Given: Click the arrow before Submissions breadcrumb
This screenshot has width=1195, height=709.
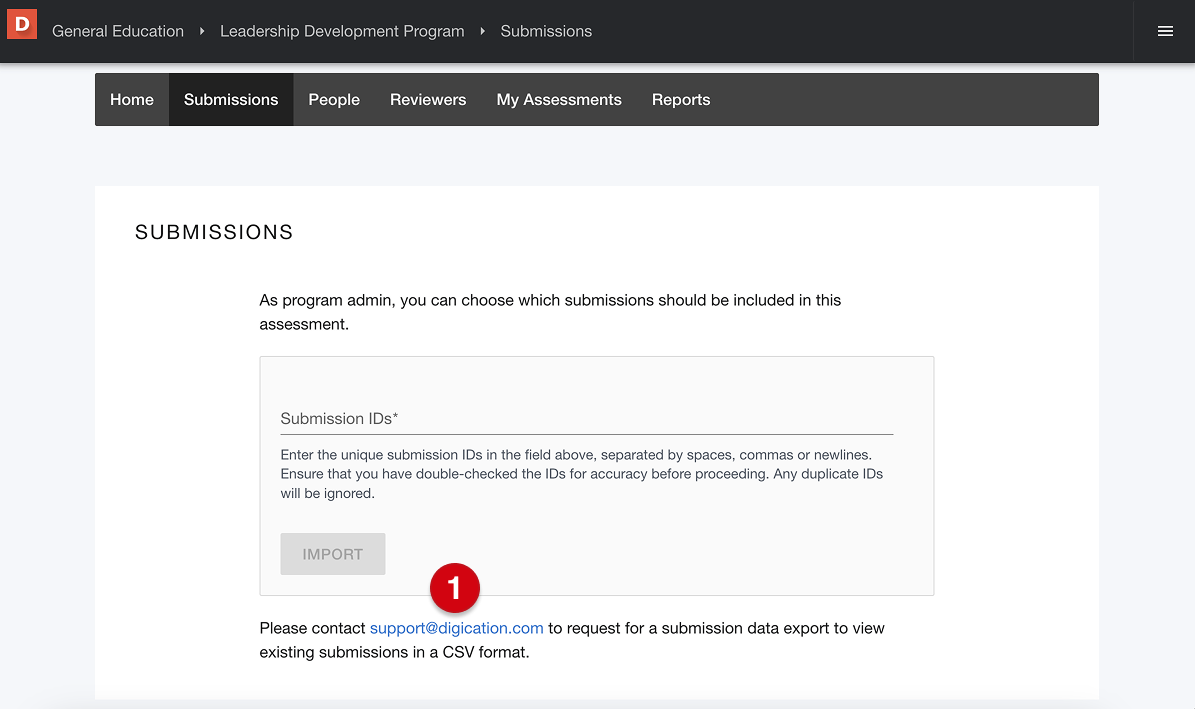Looking at the screenshot, I should (482, 31).
